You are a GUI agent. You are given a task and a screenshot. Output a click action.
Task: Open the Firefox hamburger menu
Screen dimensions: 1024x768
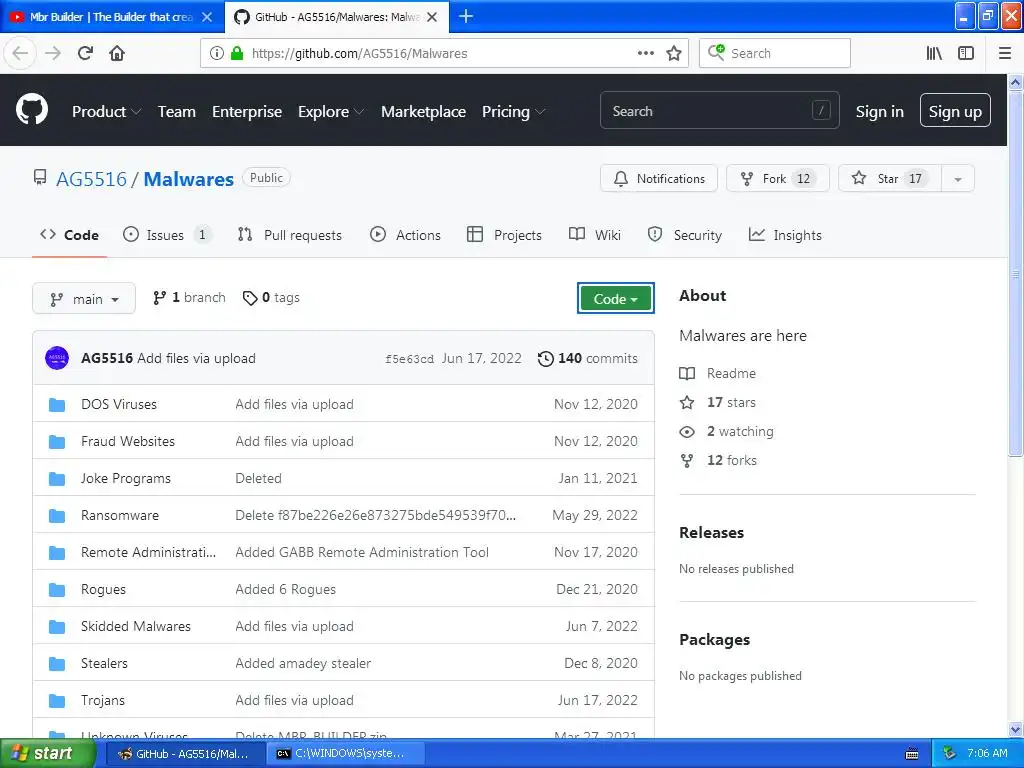point(1004,53)
